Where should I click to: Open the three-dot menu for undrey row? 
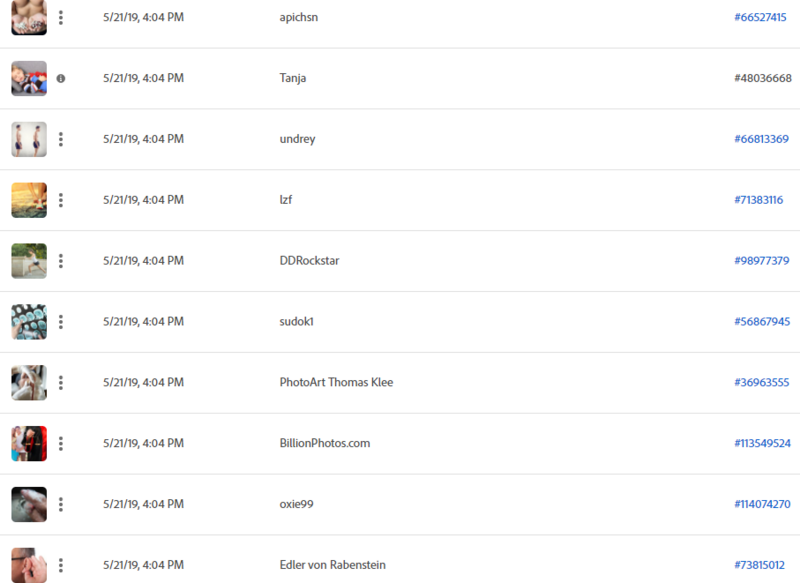61,139
